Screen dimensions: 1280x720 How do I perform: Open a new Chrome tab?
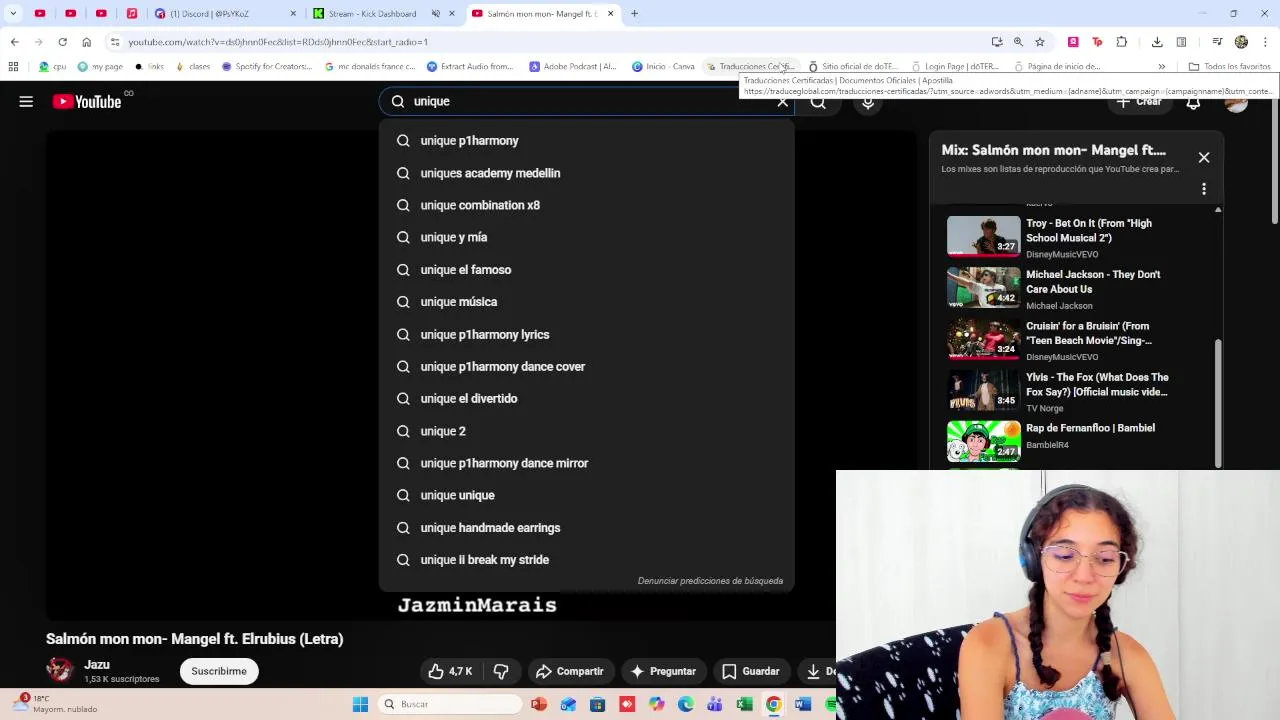point(634,14)
